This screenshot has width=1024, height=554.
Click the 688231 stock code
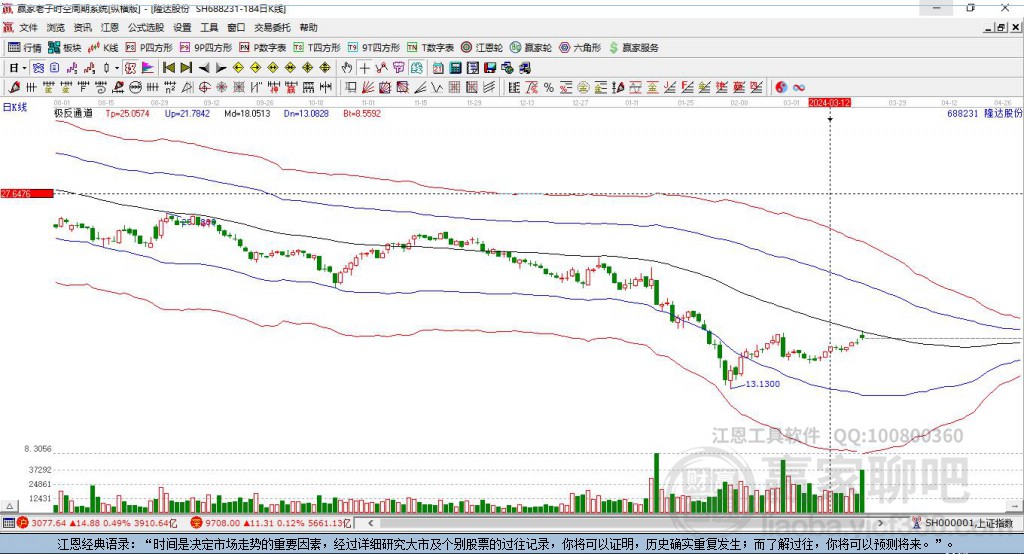click(x=963, y=113)
